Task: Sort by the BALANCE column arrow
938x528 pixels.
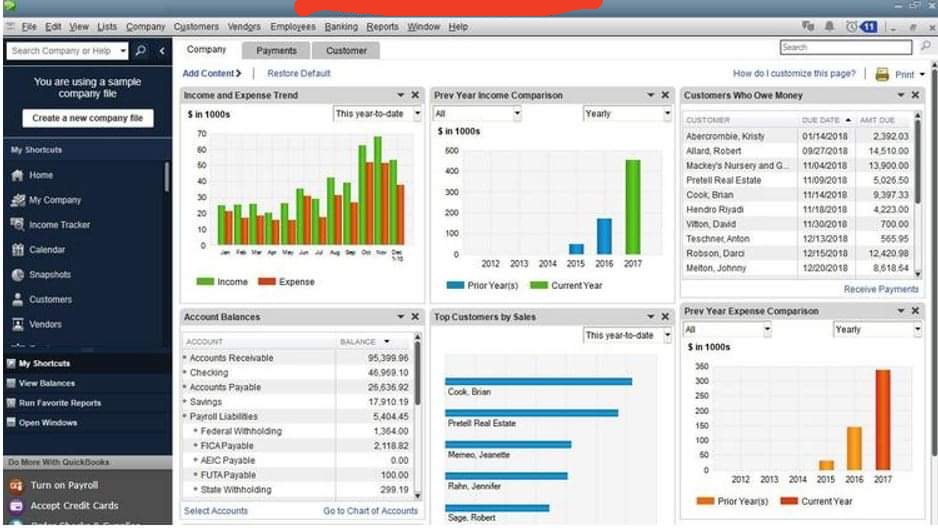Action: (x=386, y=341)
